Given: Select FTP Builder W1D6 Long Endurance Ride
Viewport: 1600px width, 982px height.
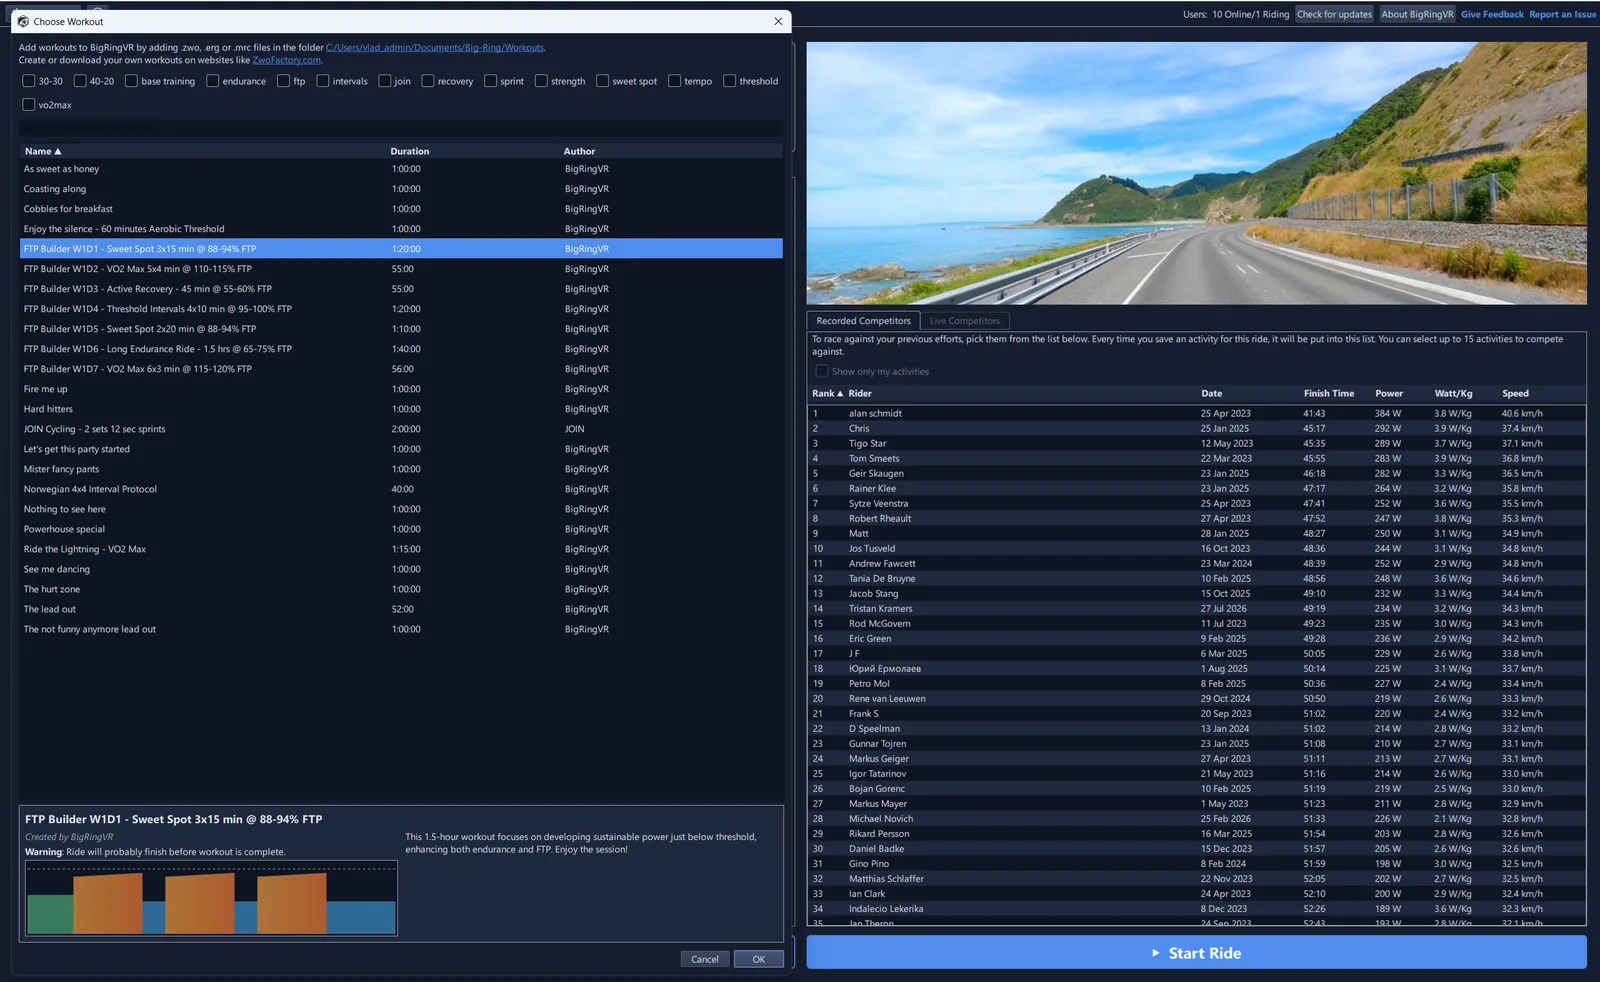Looking at the screenshot, I should (401, 349).
